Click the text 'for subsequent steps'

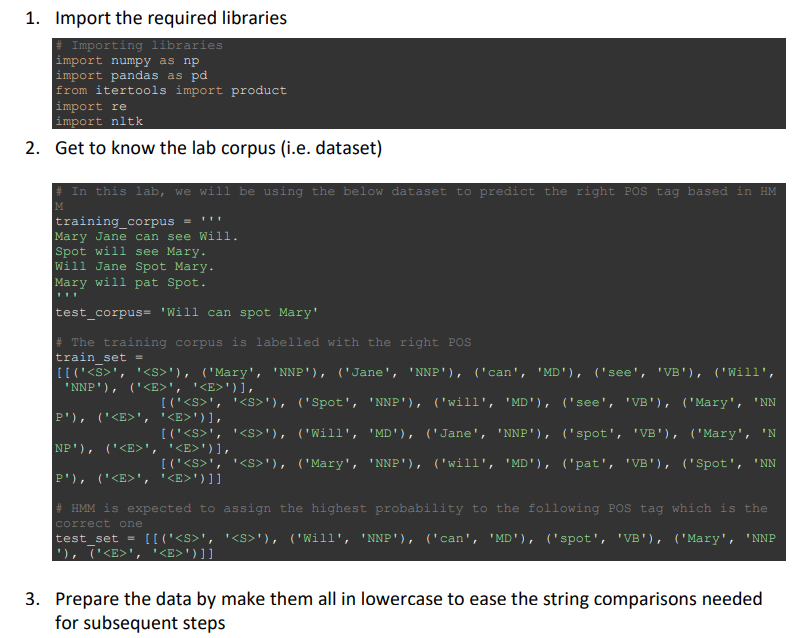point(140,623)
